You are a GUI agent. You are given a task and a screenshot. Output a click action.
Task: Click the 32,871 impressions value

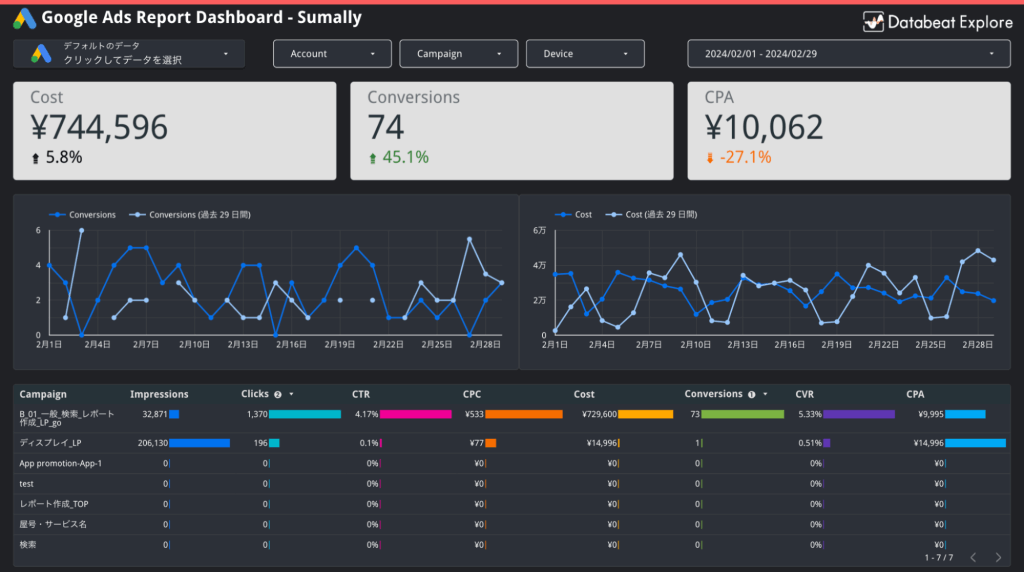point(155,414)
